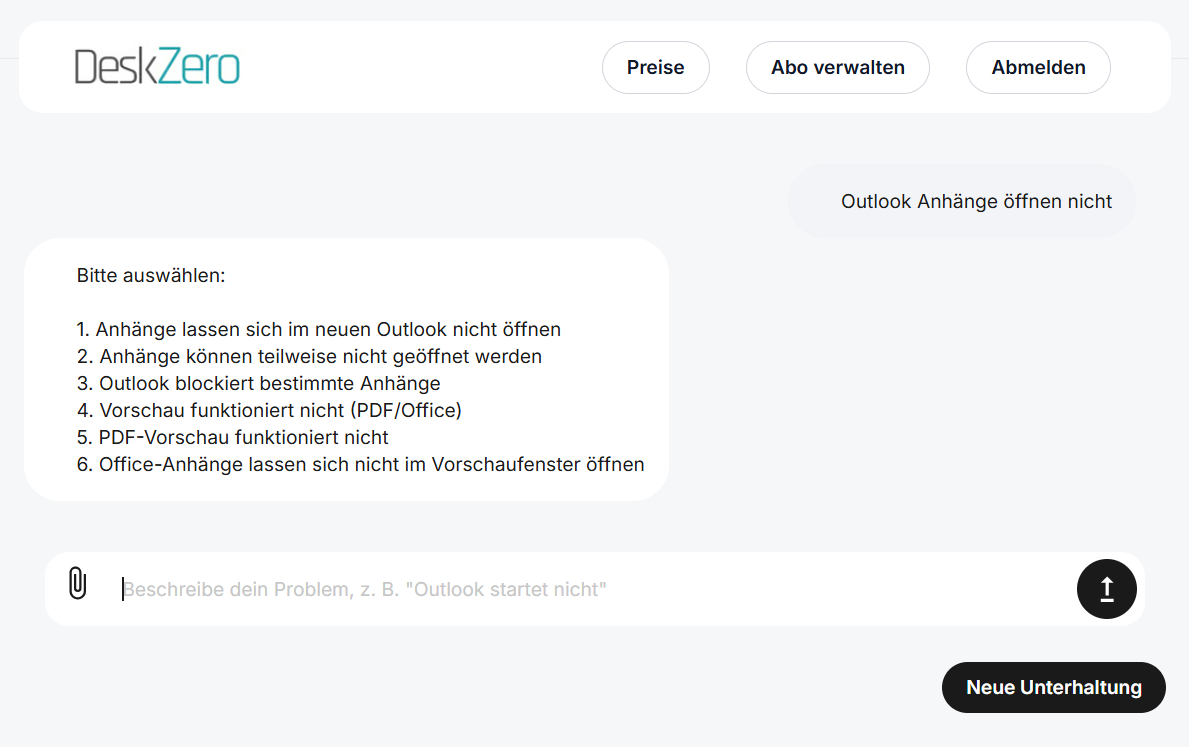
Task: Start a Neue Unterhaltung
Action: coord(1053,688)
